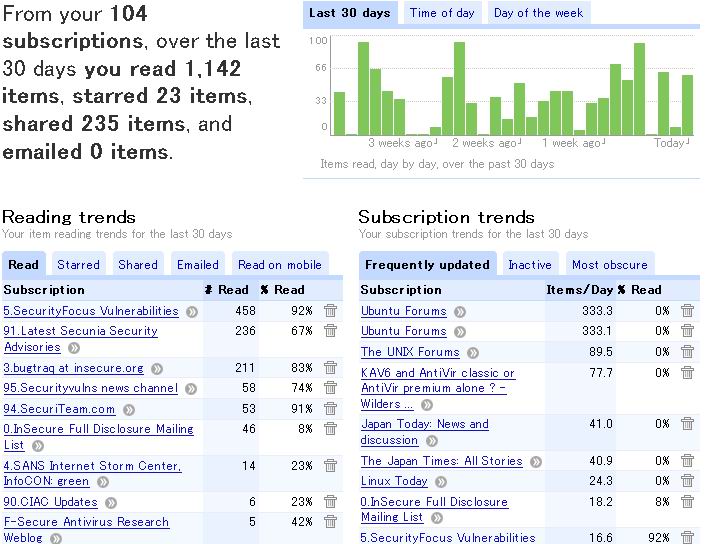Open The UNIX Forums link
This screenshot has width=714, height=544.
click(x=410, y=352)
